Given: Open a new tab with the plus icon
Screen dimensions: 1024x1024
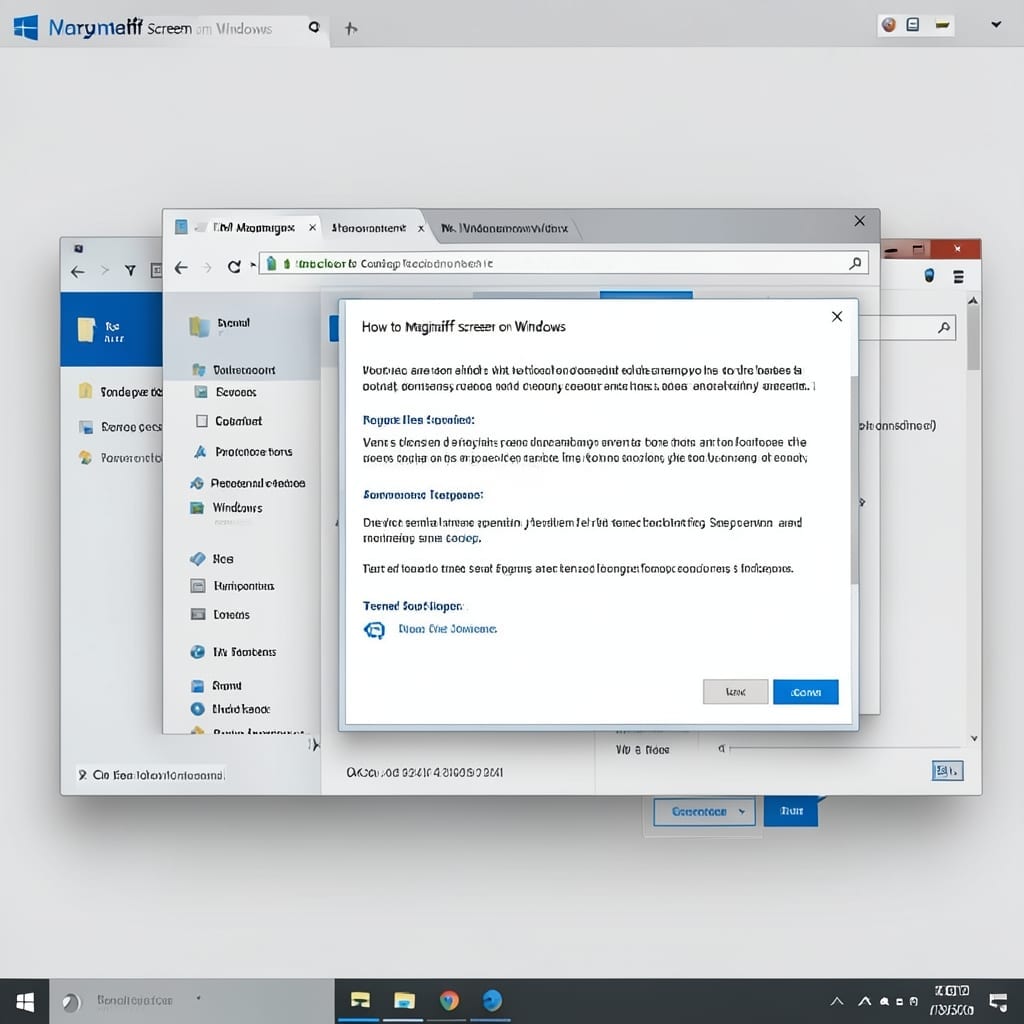Looking at the screenshot, I should 351,28.
